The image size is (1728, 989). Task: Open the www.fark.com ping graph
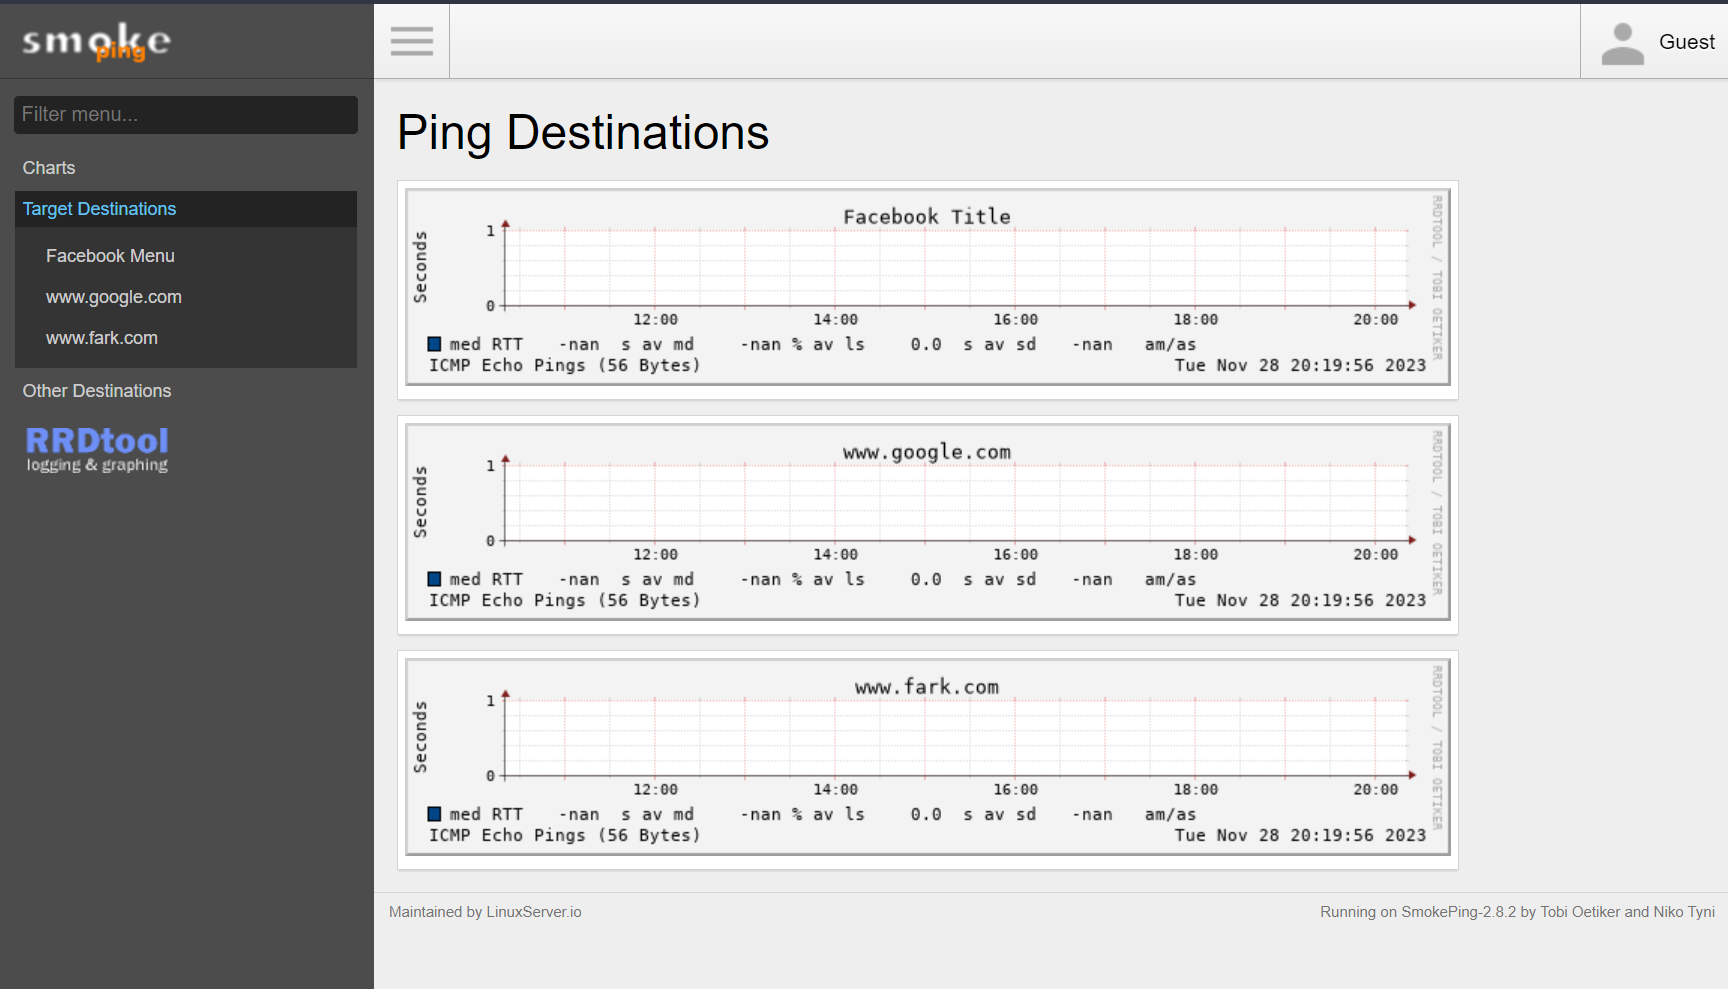tap(928, 757)
